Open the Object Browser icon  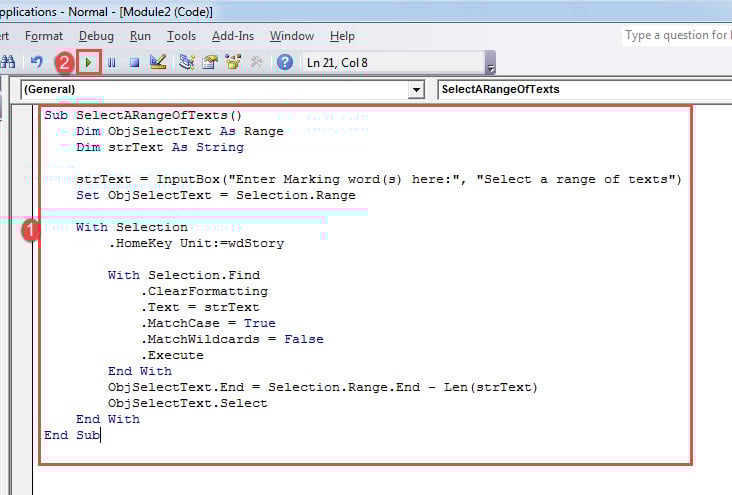(x=233, y=62)
